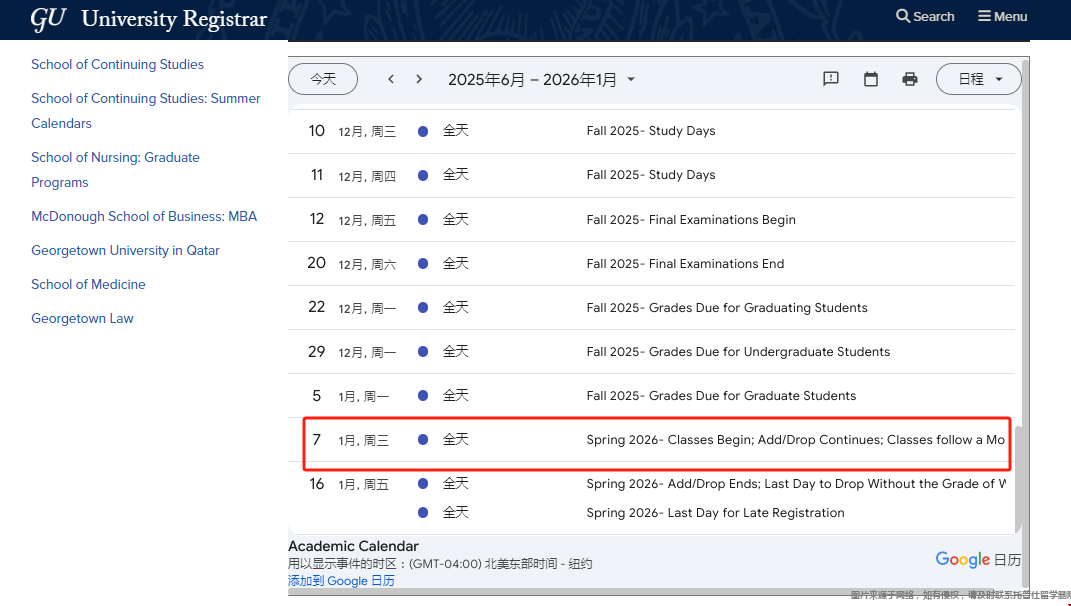
Task: Open the Georgetown Law link
Action: click(x=82, y=318)
